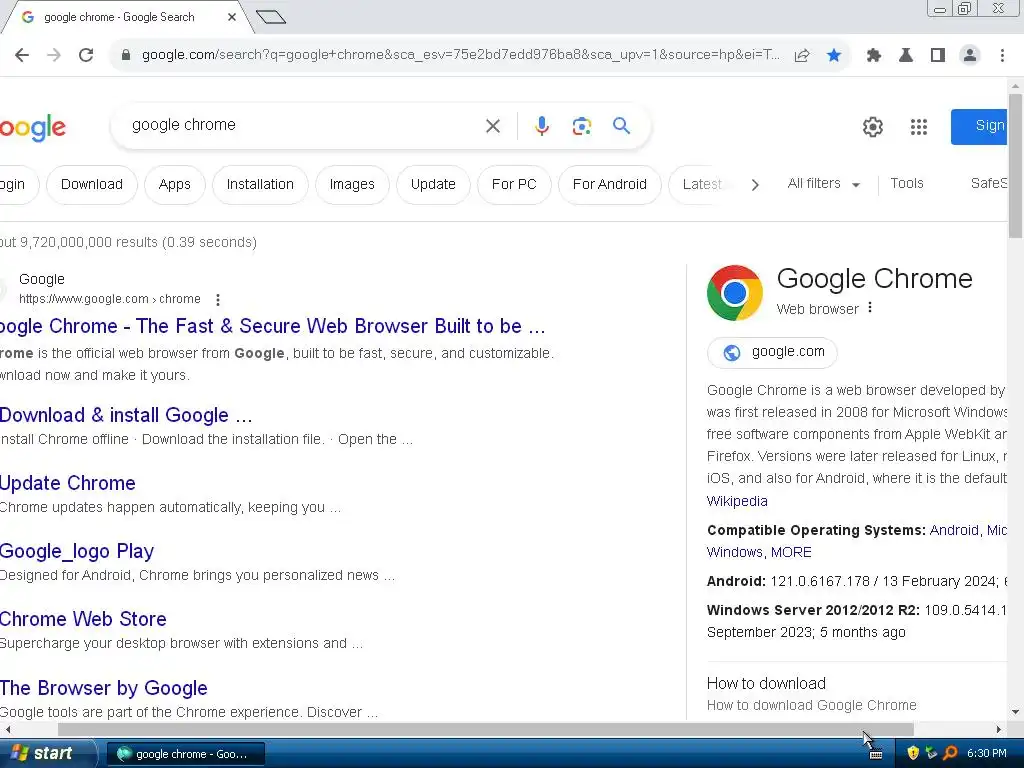Click the Google Chrome logo in knowledge panel
1024x768 pixels.
pos(735,293)
